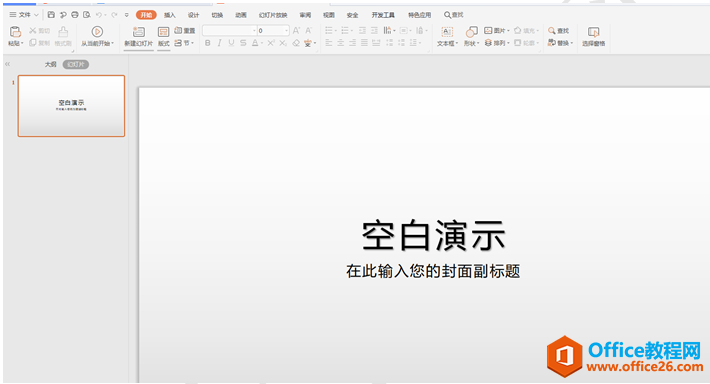The image size is (710, 384).
Task: Switch to the Slide Show (幻灯片放映) tab
Action: click(x=273, y=15)
